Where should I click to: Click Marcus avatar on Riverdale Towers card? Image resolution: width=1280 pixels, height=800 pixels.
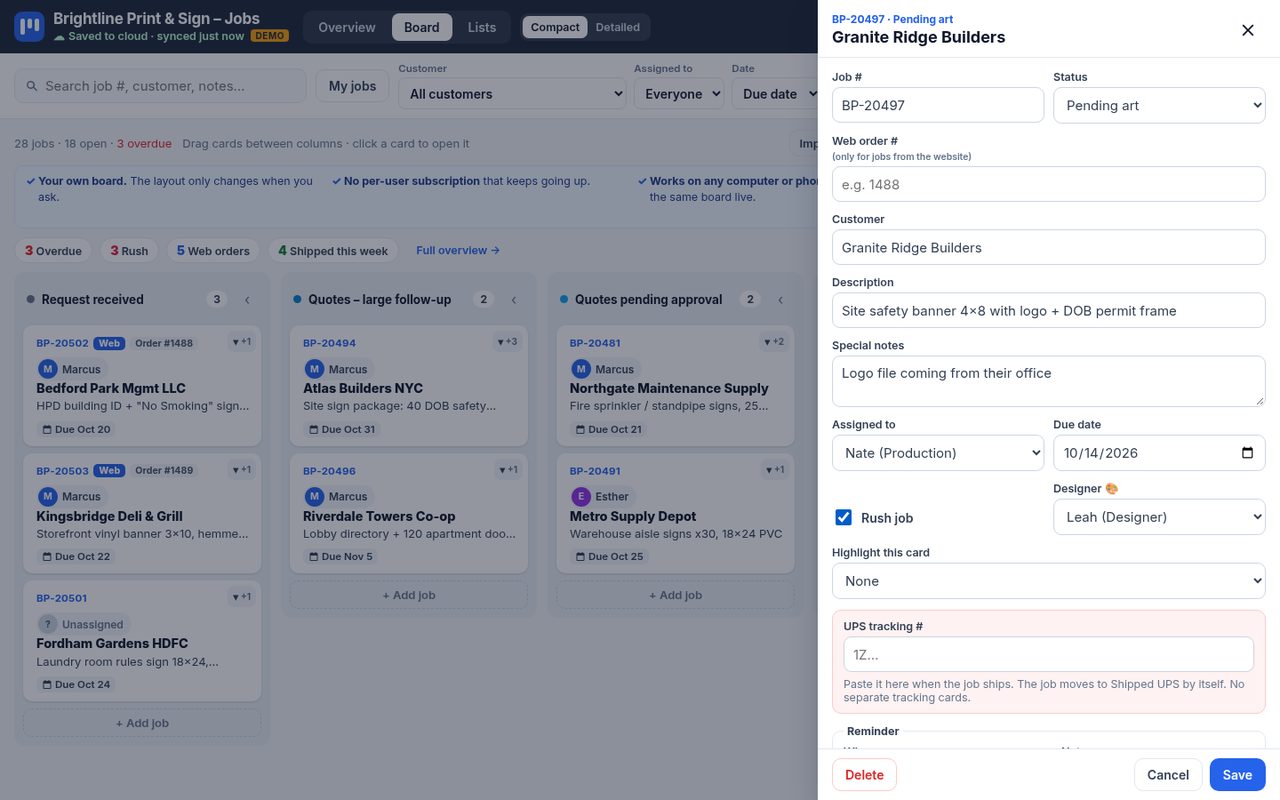coord(315,496)
